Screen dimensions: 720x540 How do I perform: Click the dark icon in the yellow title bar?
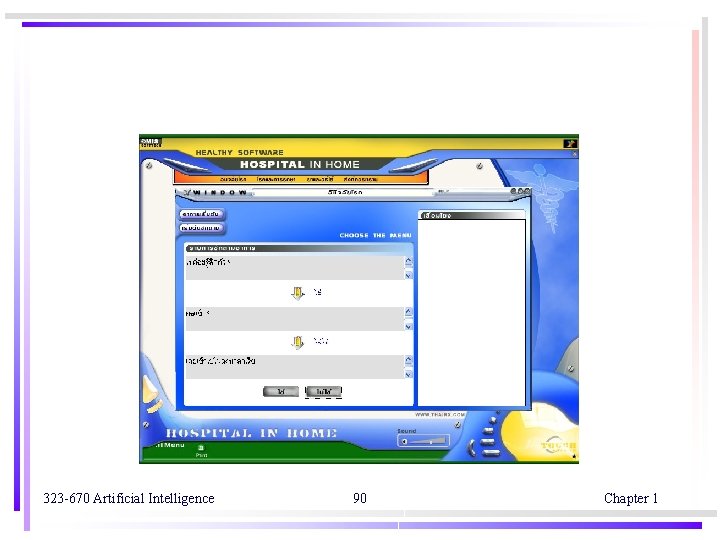point(570,144)
